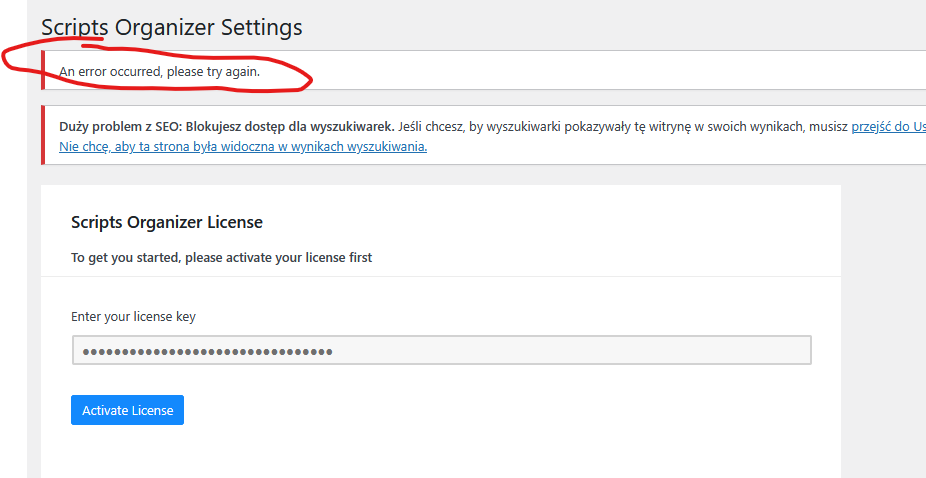Open the 'przejść do Us...' link
The height and width of the screenshot is (478, 926).
888,126
